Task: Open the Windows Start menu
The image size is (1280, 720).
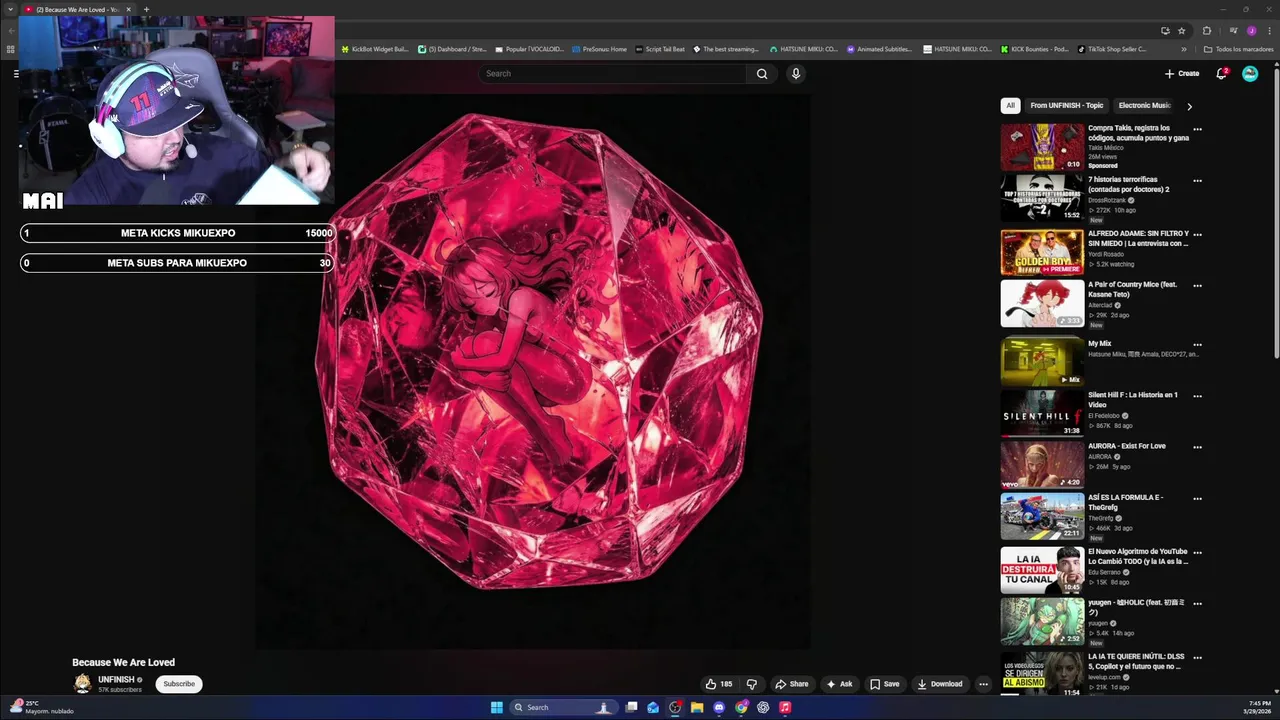Action: click(x=496, y=707)
